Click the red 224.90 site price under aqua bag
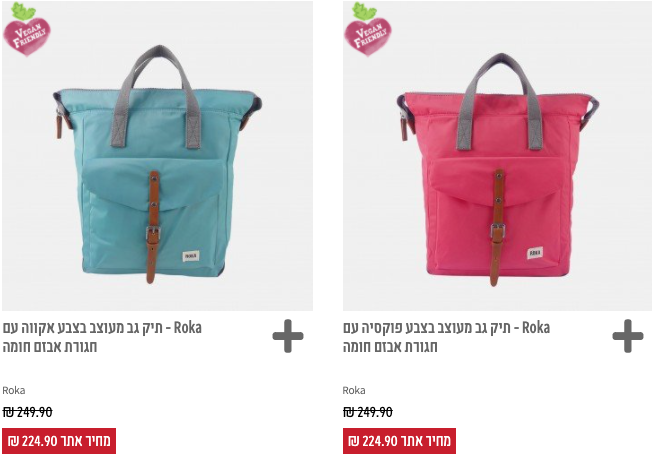Screen dimensions: 652x472 [x=59, y=441]
